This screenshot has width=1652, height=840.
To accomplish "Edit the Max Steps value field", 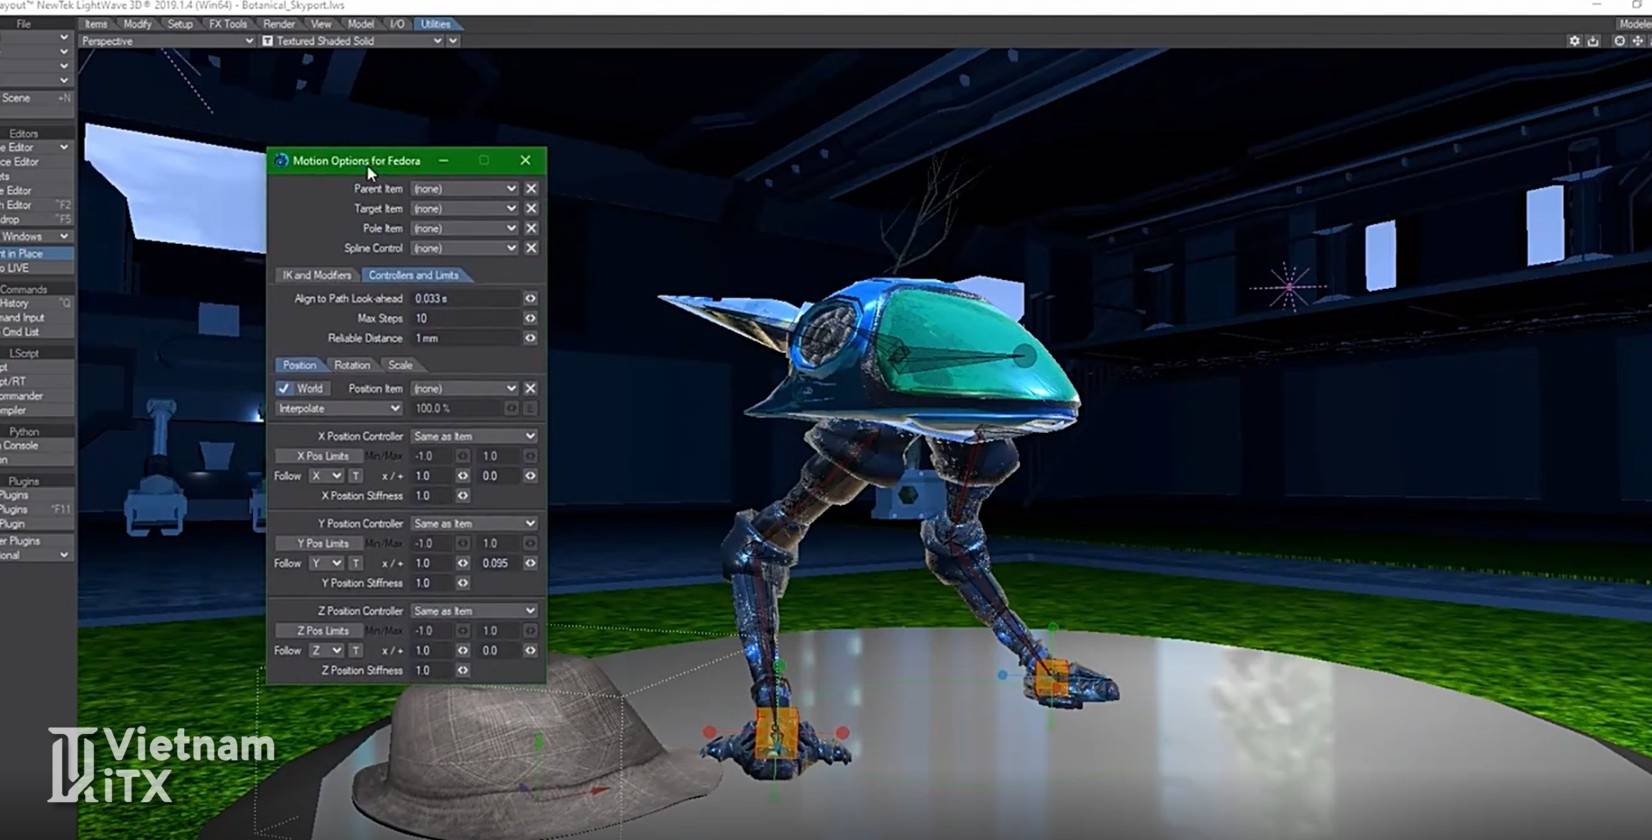I will (x=466, y=318).
